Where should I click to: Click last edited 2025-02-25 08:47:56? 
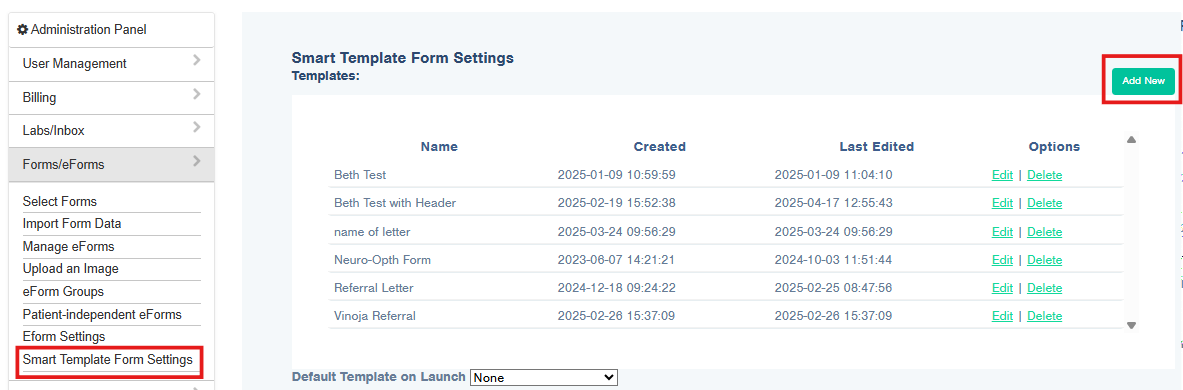834,288
